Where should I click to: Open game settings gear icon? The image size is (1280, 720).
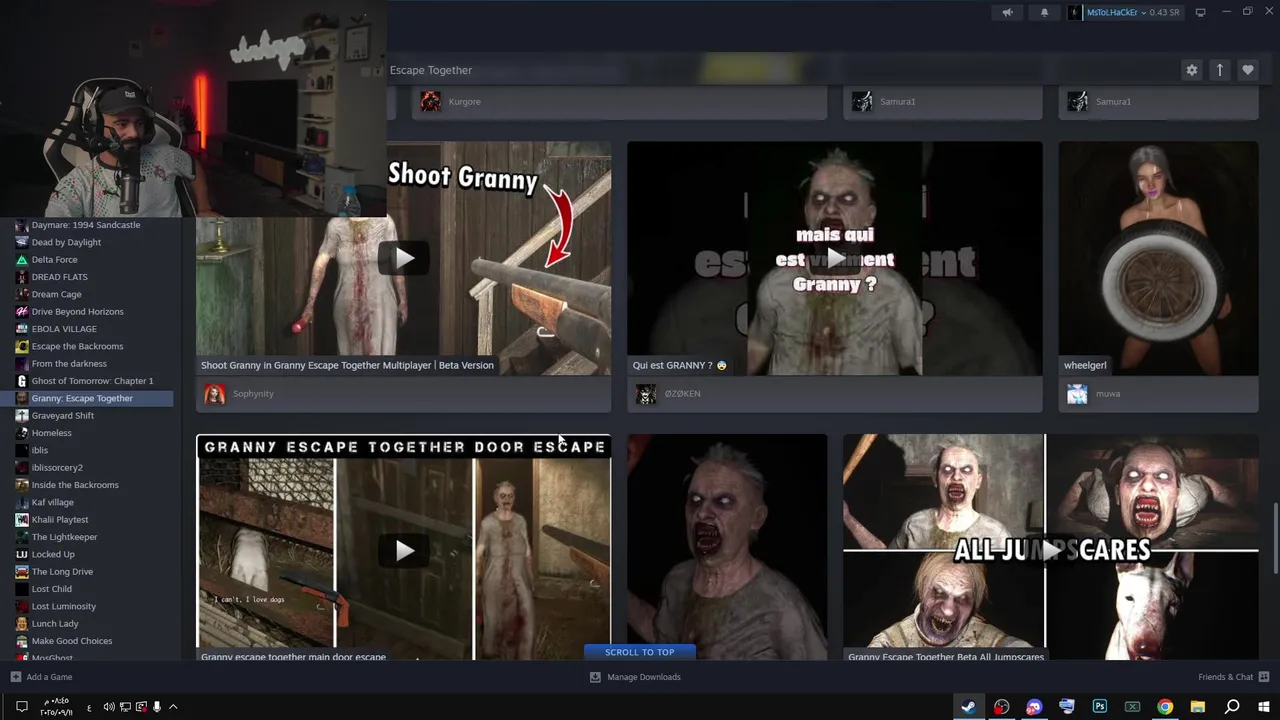pyautogui.click(x=1191, y=70)
